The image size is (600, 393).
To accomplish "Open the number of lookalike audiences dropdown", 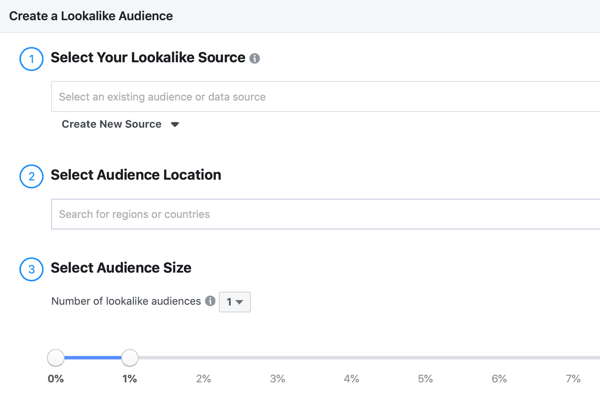I will pos(235,302).
